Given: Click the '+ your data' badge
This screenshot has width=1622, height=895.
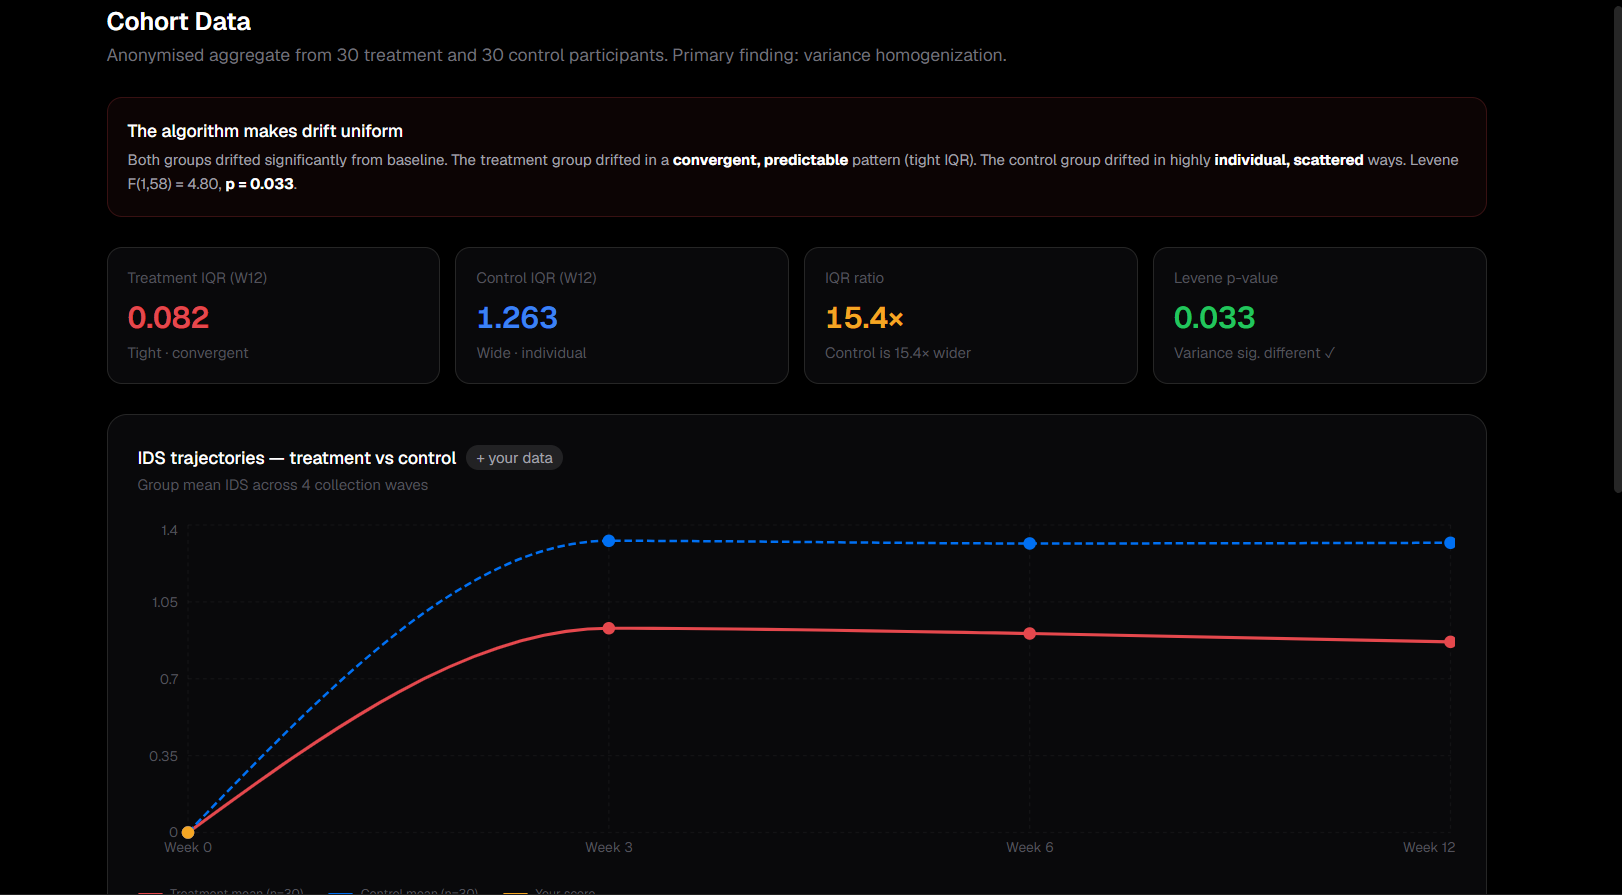Looking at the screenshot, I should (x=514, y=458).
